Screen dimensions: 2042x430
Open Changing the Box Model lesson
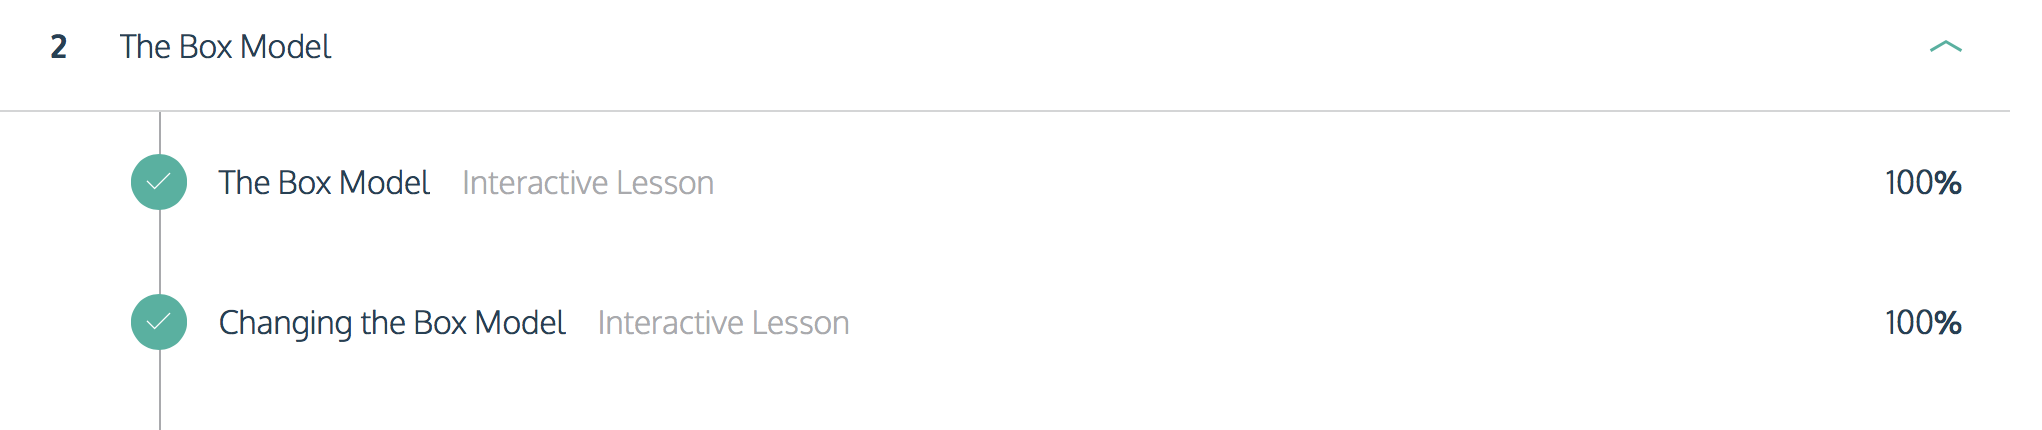coord(392,323)
